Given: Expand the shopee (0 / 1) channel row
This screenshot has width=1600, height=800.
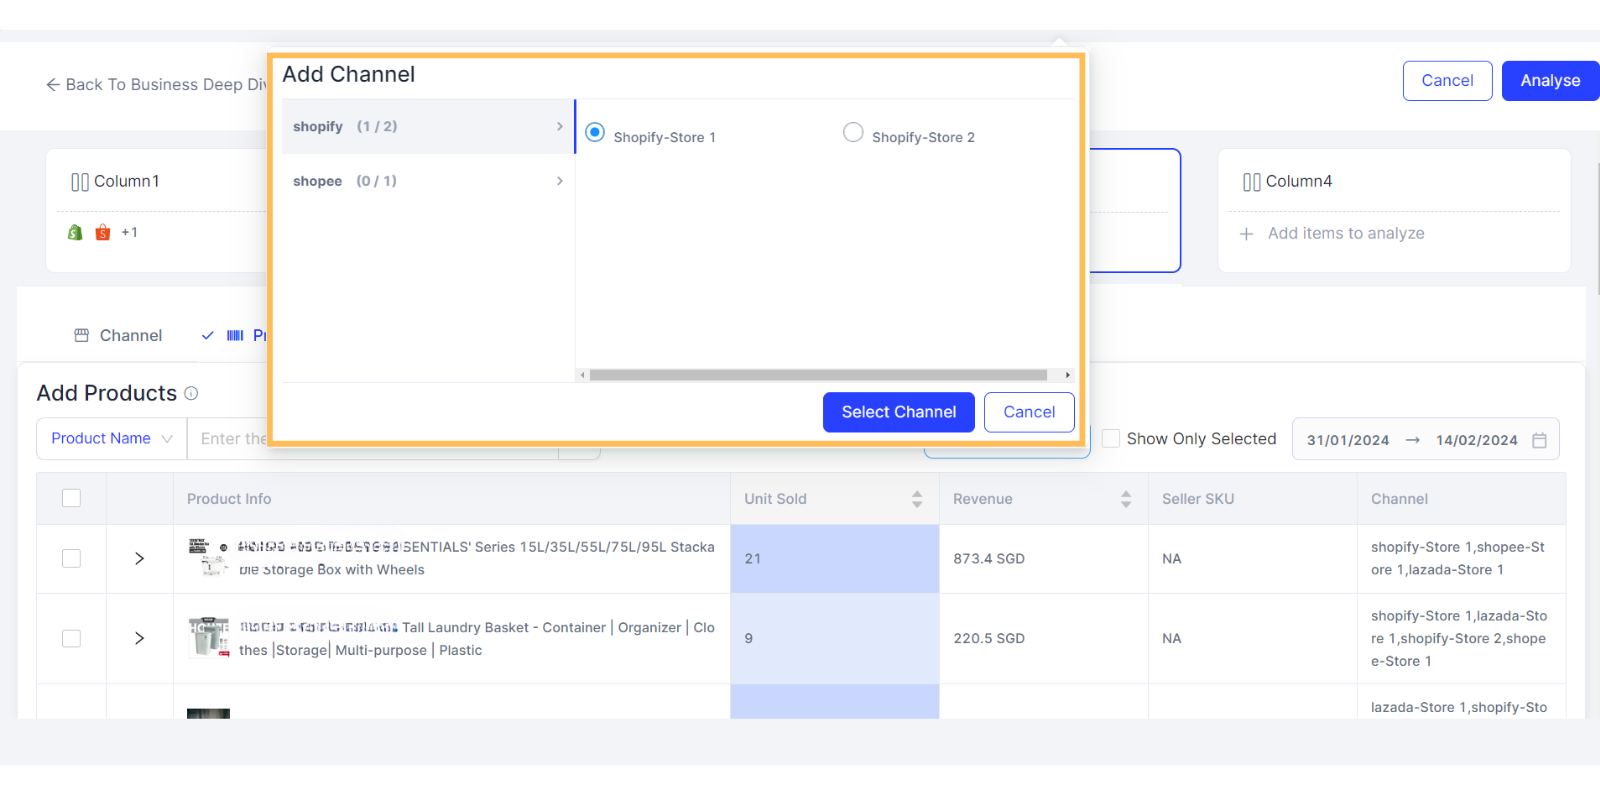Looking at the screenshot, I should point(428,181).
